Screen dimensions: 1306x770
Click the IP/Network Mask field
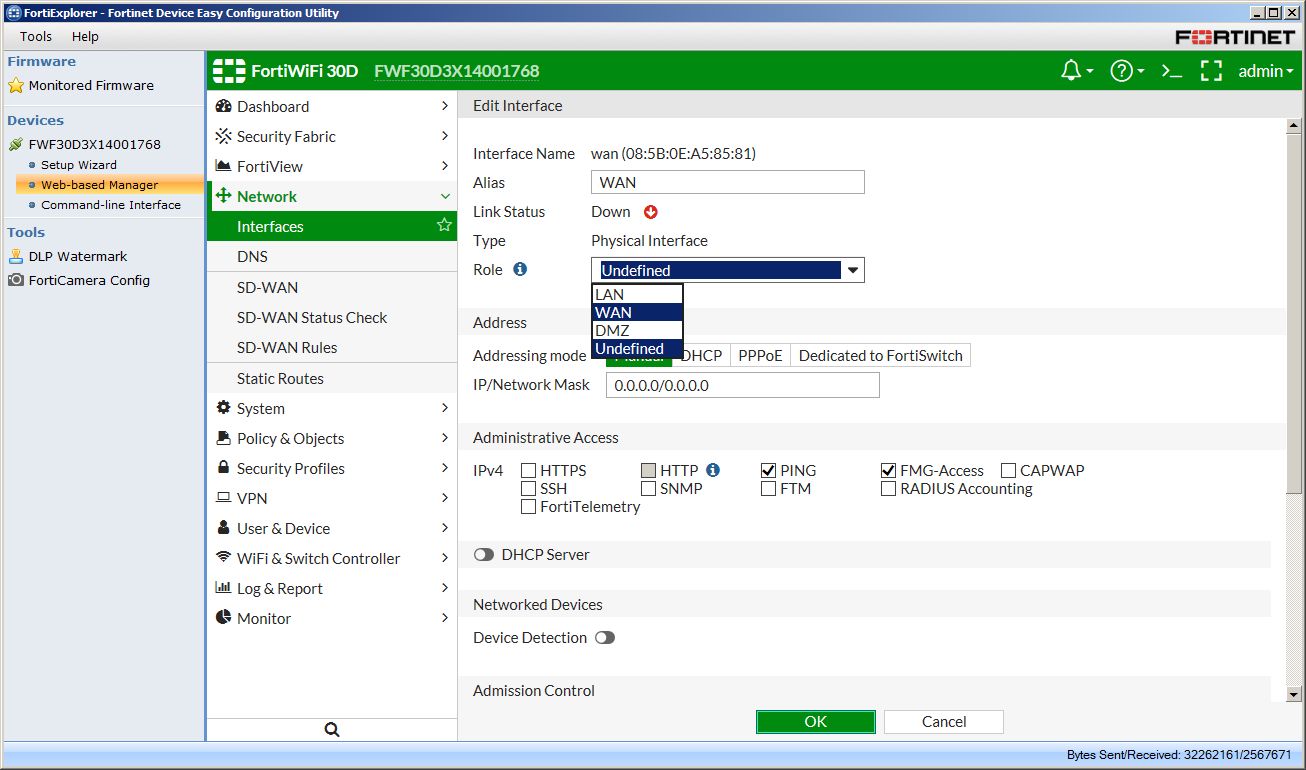point(743,385)
